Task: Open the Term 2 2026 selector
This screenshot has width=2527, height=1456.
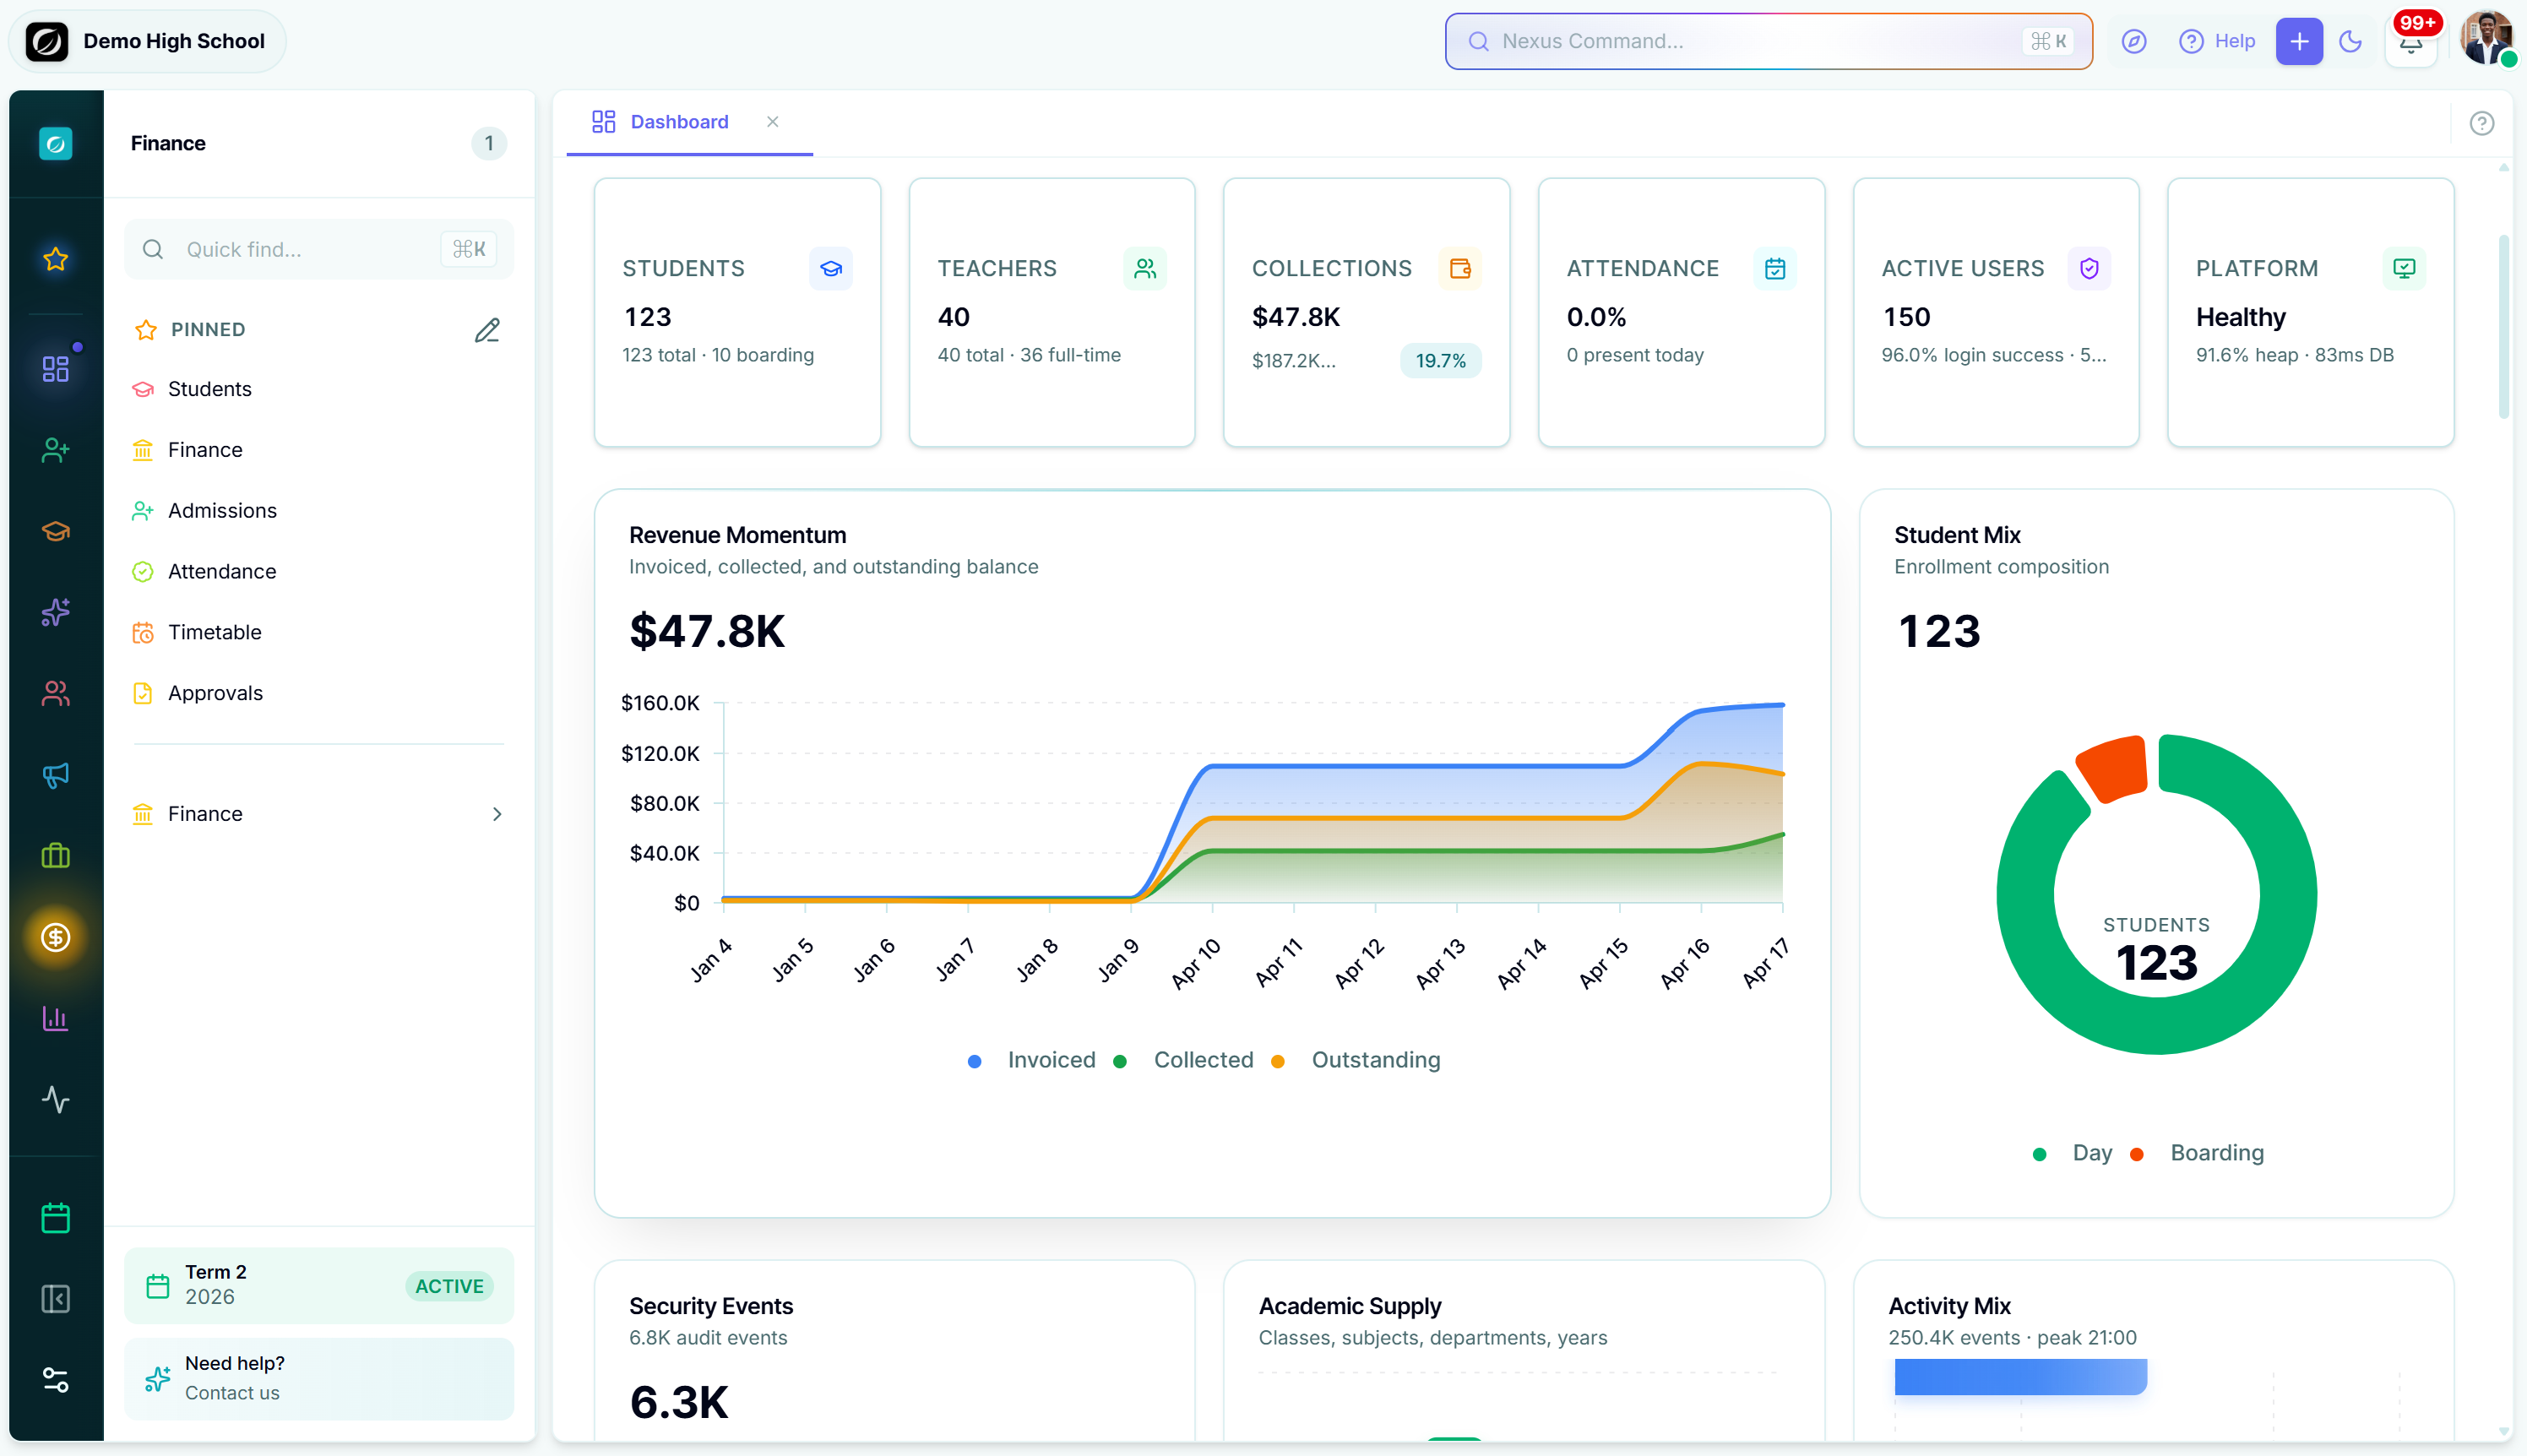Action: click(319, 1285)
